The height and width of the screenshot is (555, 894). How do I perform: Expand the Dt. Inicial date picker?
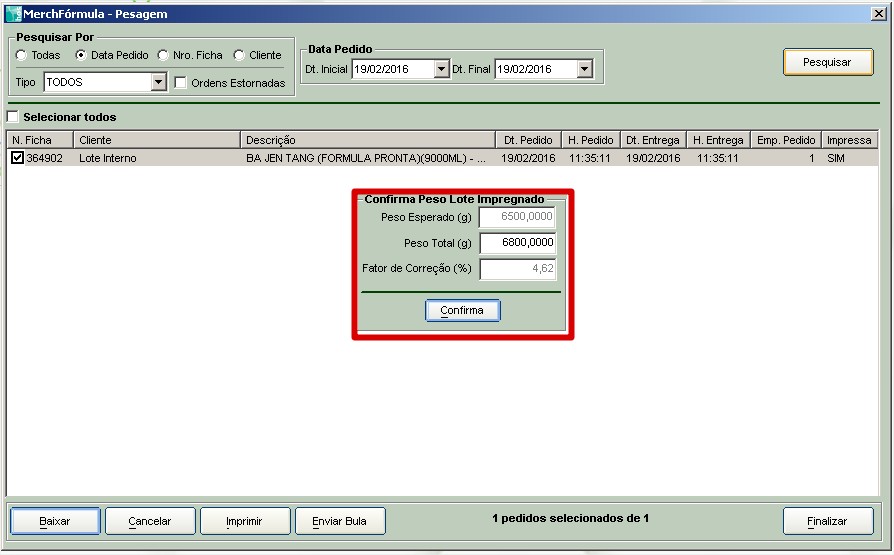pyautogui.click(x=442, y=69)
